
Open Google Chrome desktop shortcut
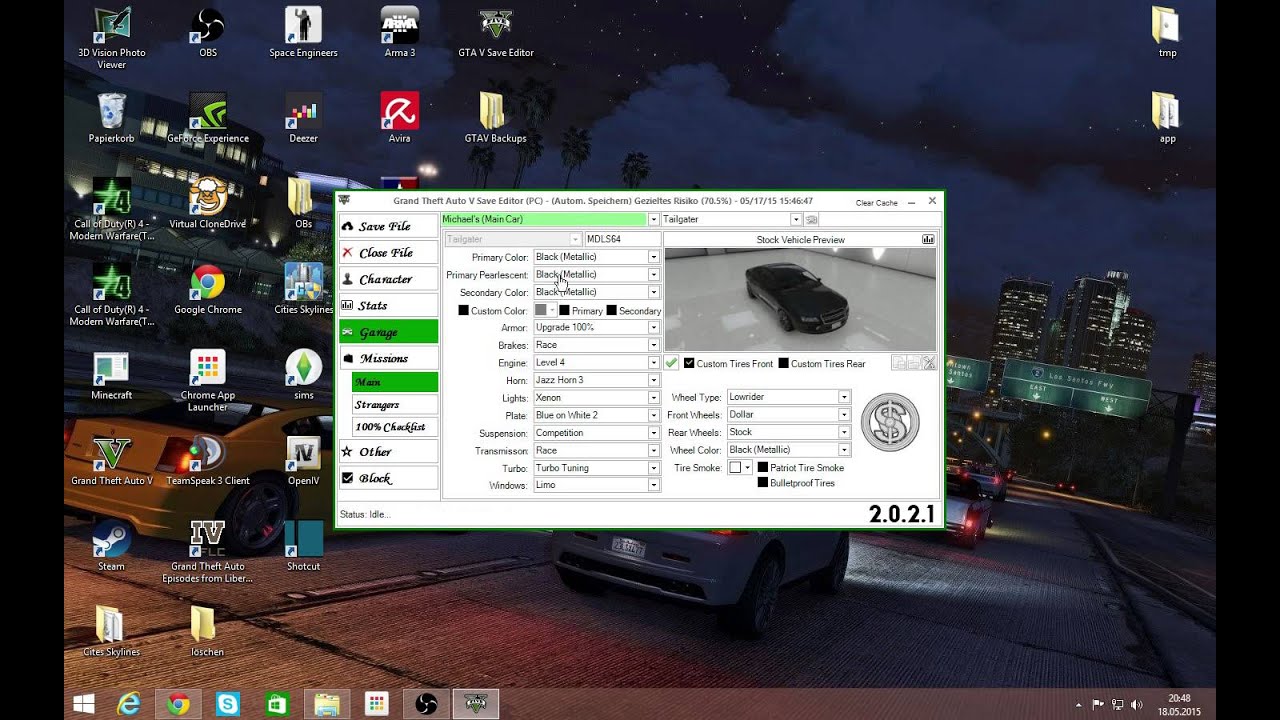coord(207,290)
